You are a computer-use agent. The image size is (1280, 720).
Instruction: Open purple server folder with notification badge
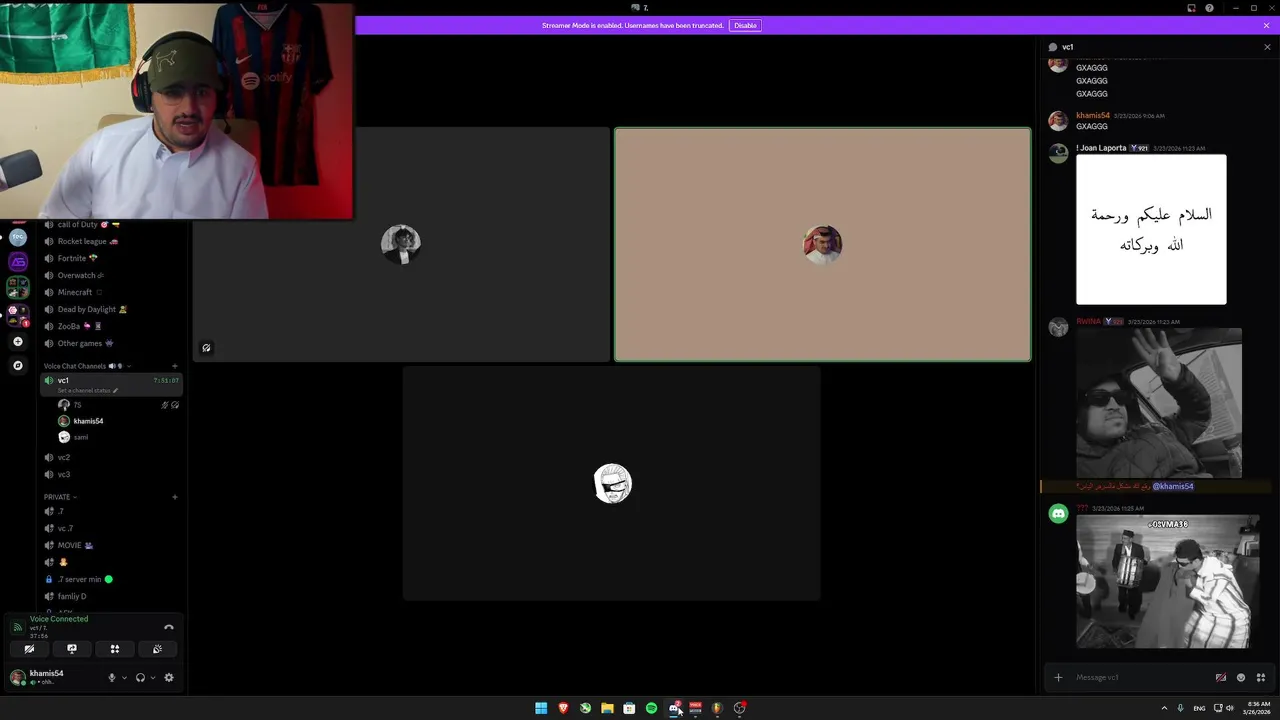(x=17, y=314)
